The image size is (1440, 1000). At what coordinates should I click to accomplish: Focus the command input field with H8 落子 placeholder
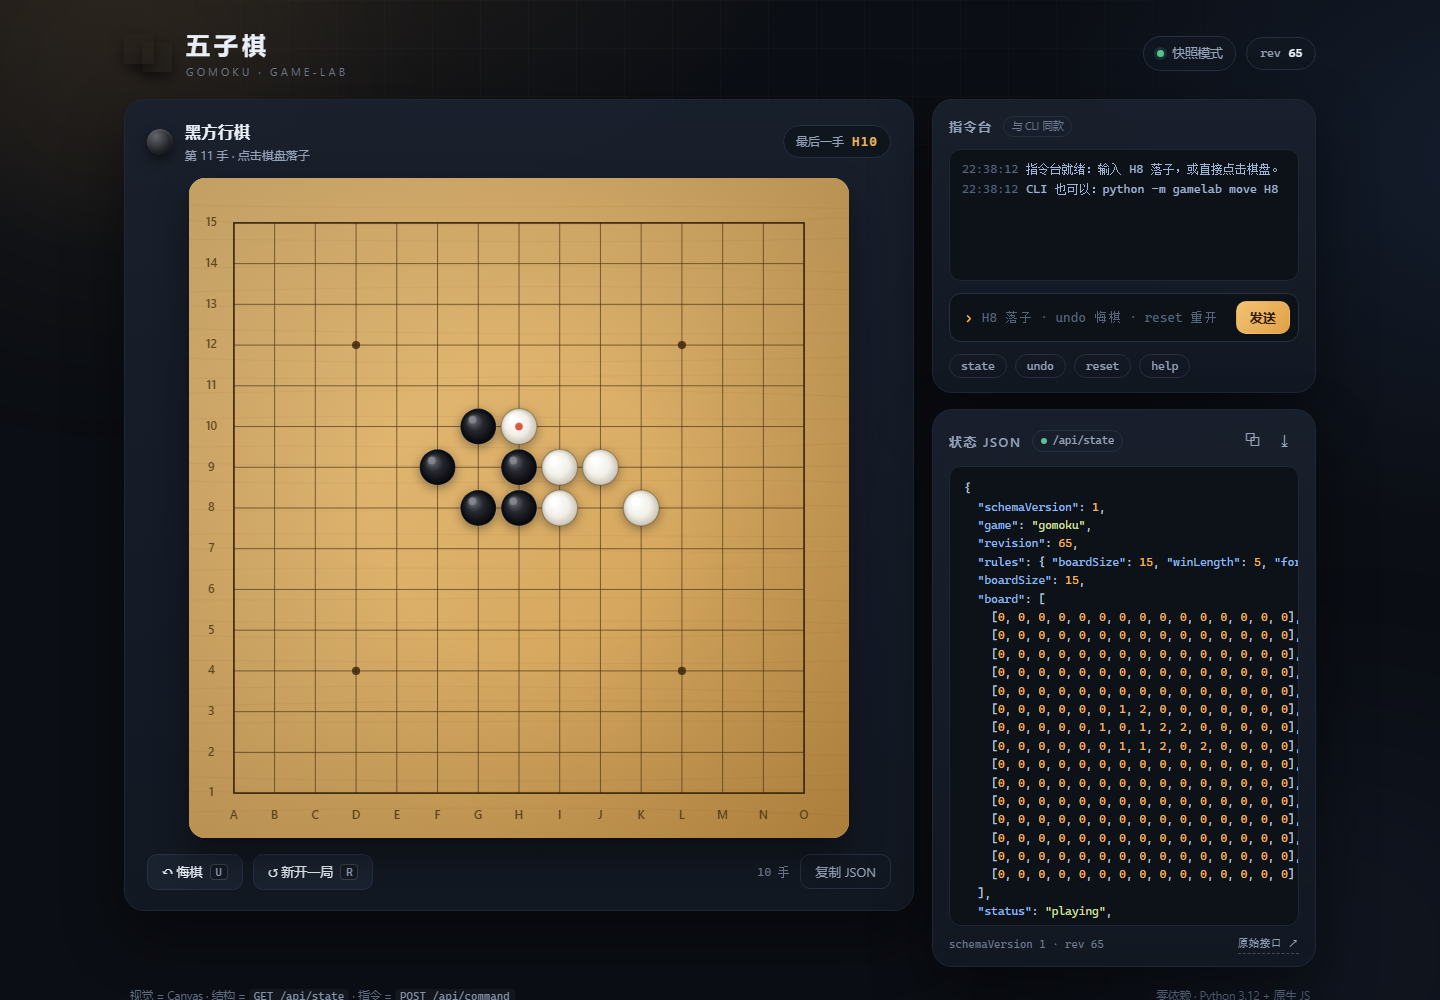click(x=1100, y=318)
